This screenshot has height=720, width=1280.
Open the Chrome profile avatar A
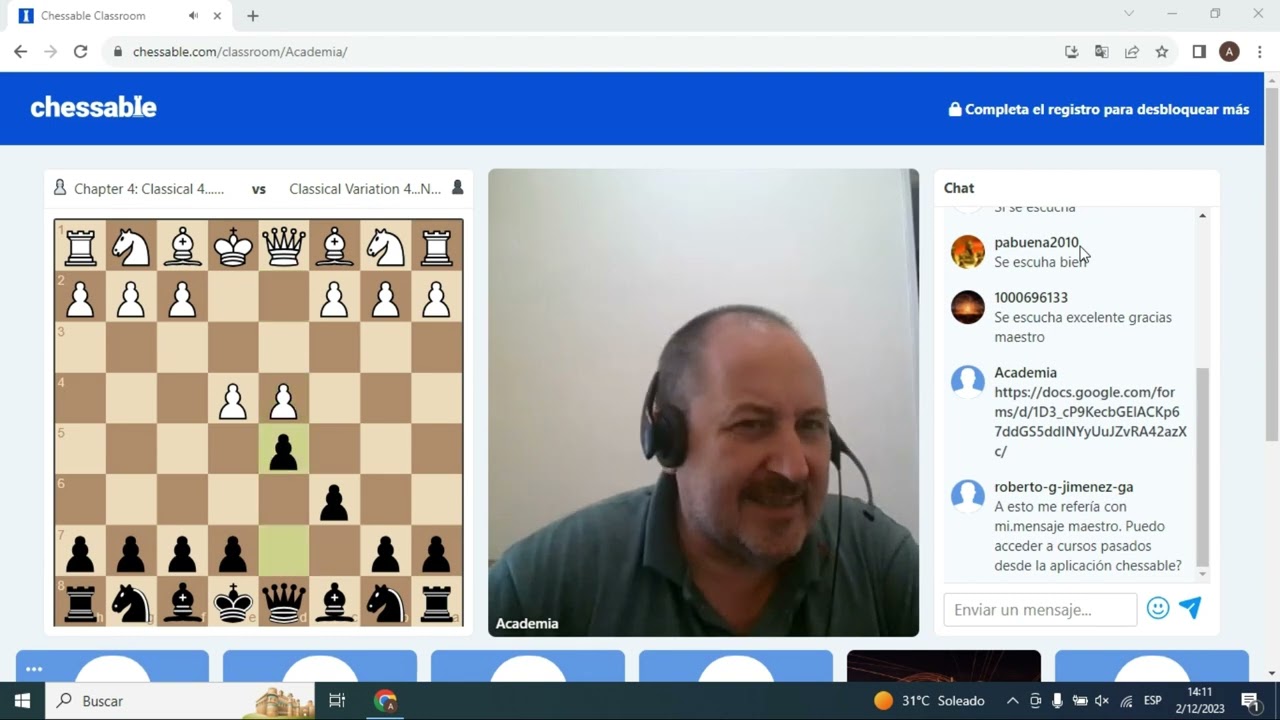[1229, 52]
